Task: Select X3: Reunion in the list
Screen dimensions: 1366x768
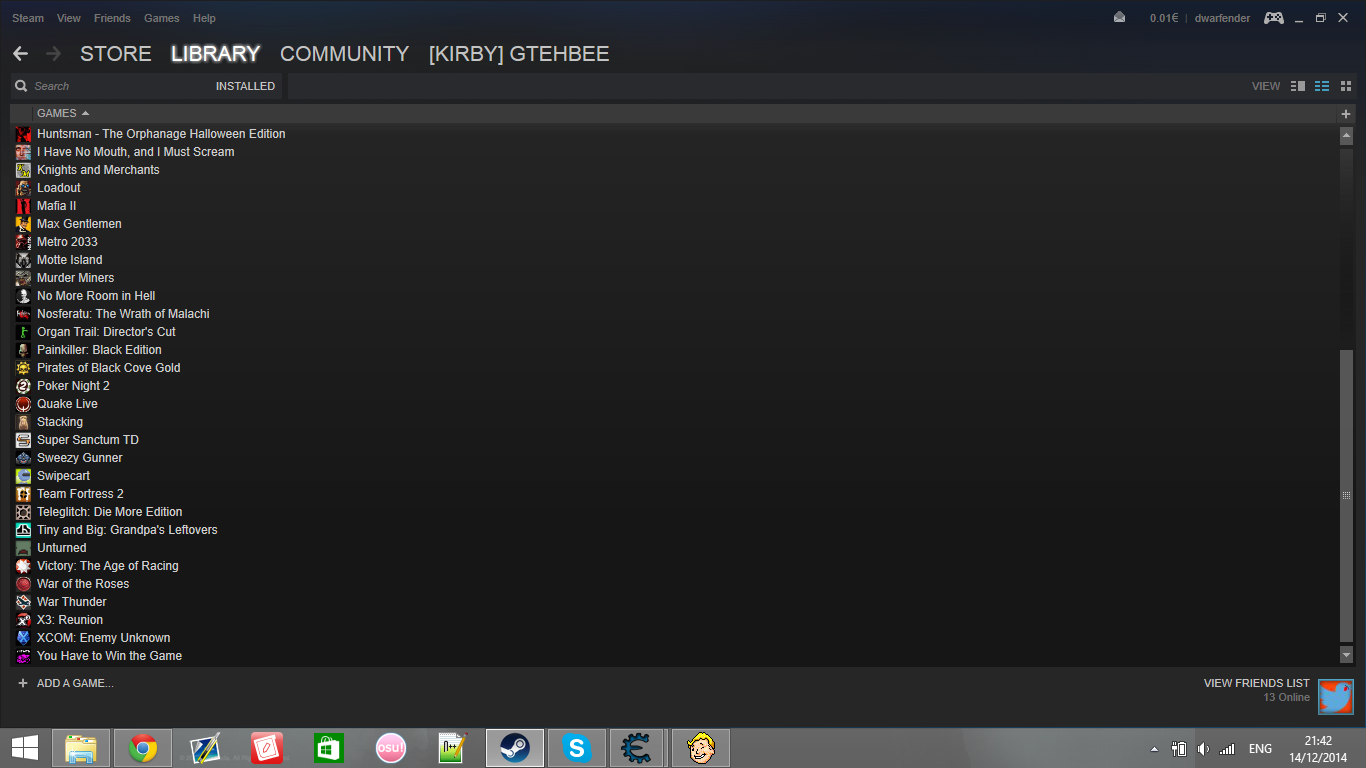Action: 70,620
